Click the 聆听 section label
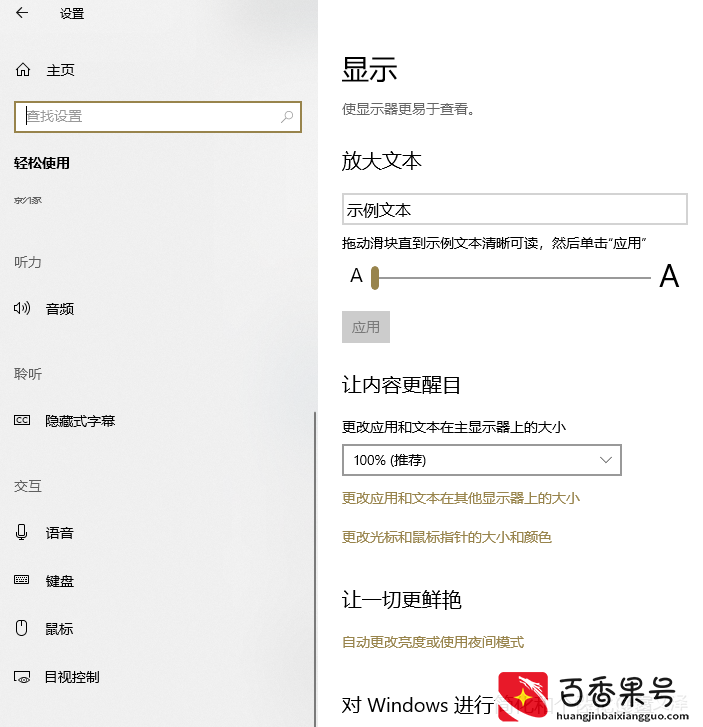The image size is (703, 727). [28, 374]
